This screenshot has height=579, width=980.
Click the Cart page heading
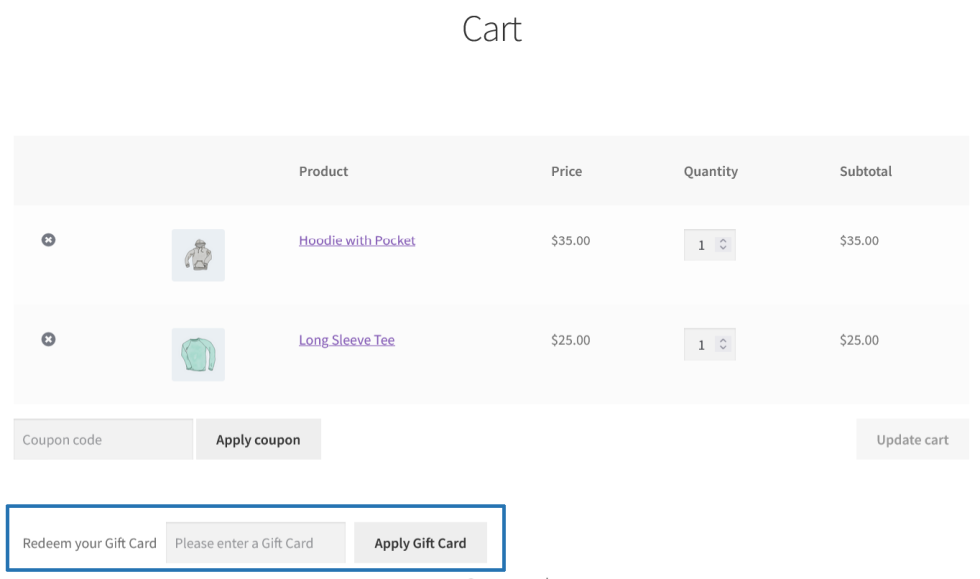tap(492, 30)
